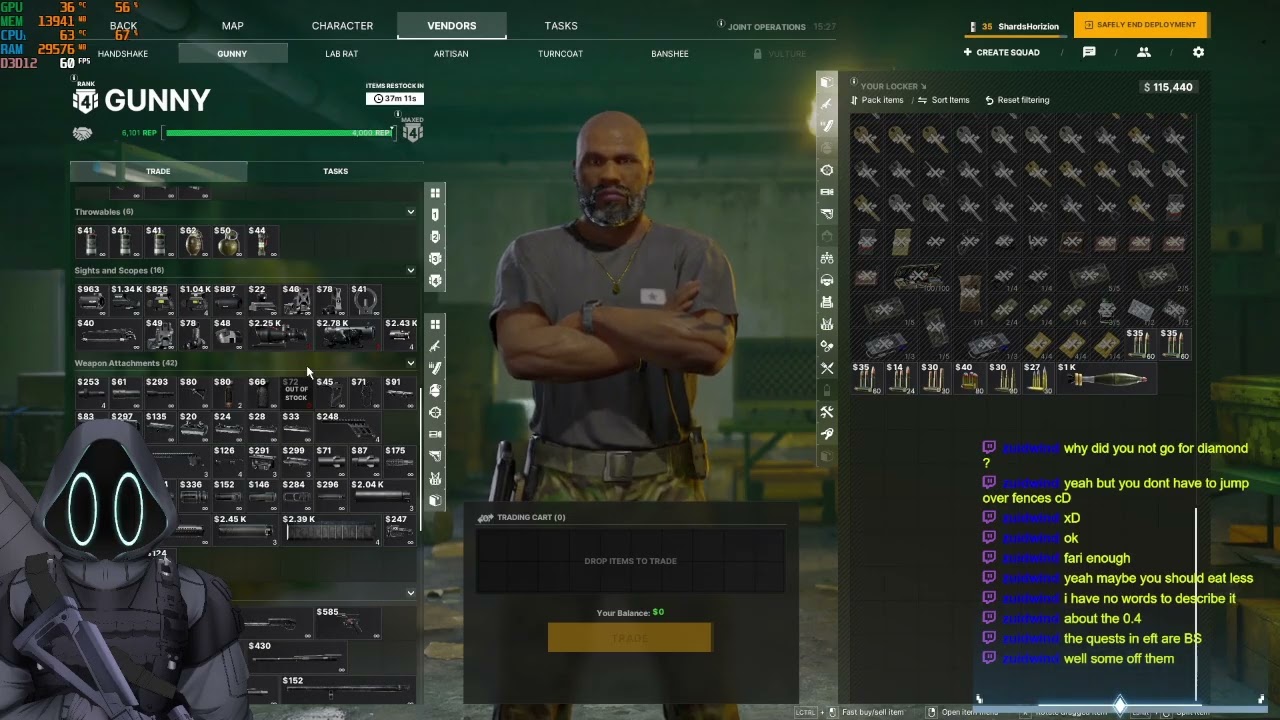Screen dimensions: 1280x720
Task: Select the $2.78 K scope
Action: click(346, 333)
